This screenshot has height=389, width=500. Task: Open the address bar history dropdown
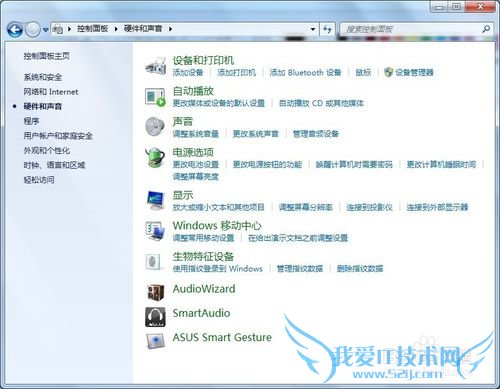point(313,29)
